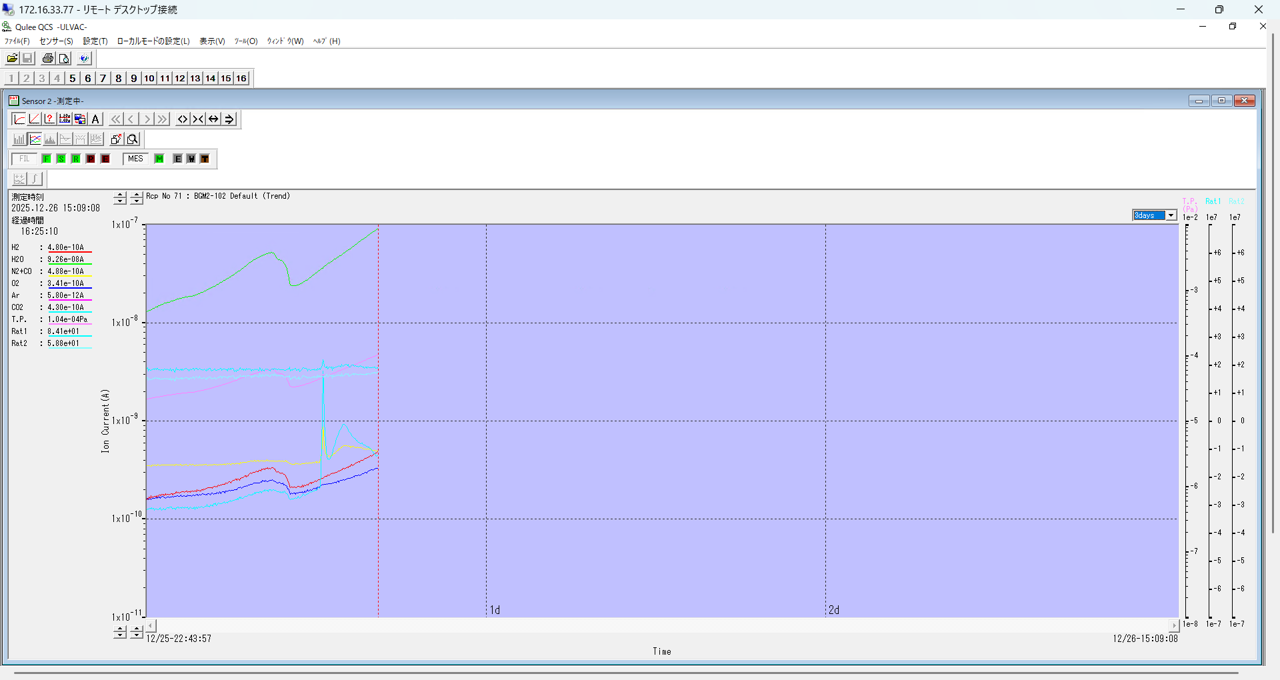1280x680 pixels.
Task: Click second up/down stepper above graph
Action: (136, 198)
